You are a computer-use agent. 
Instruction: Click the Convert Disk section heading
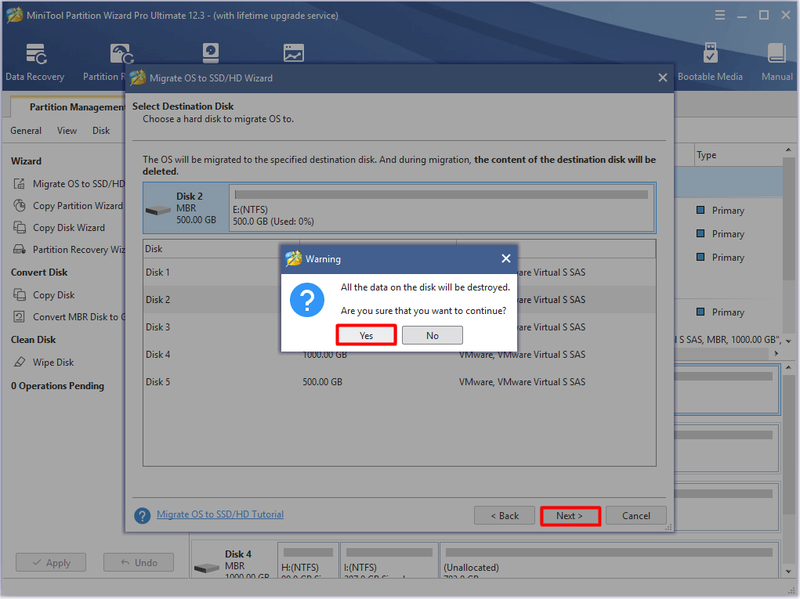pos(39,272)
